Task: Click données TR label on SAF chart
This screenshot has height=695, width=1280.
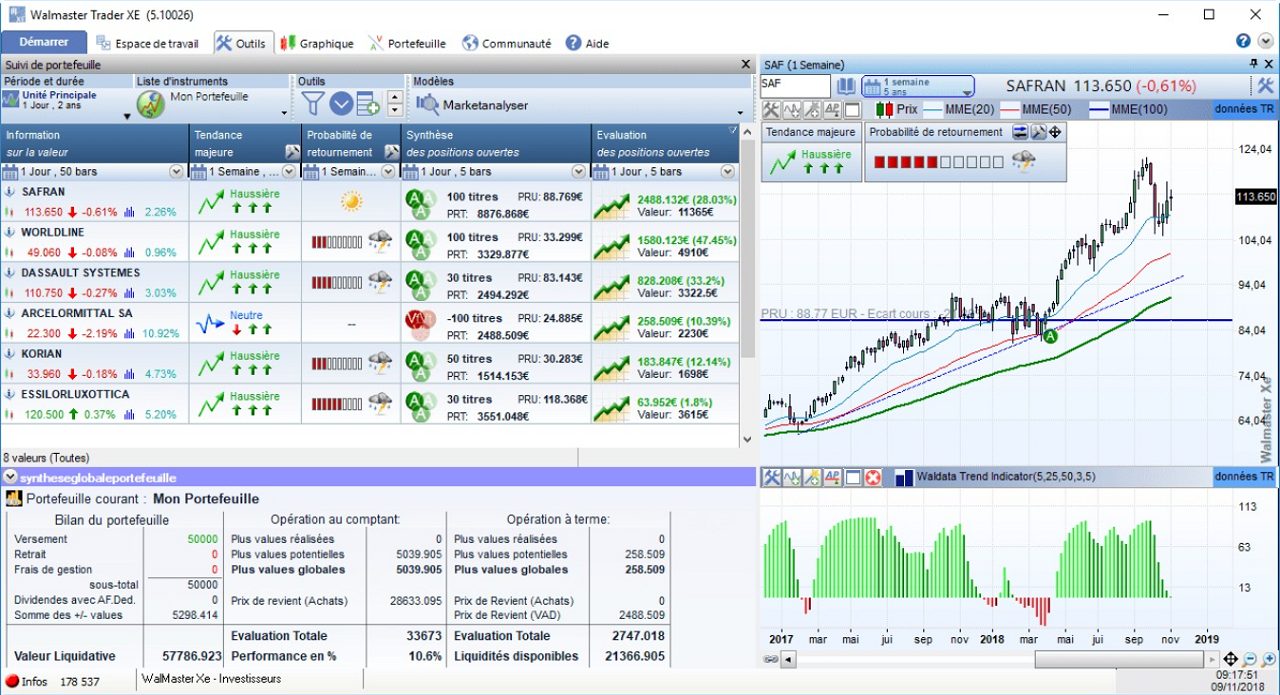Action: tap(1244, 109)
